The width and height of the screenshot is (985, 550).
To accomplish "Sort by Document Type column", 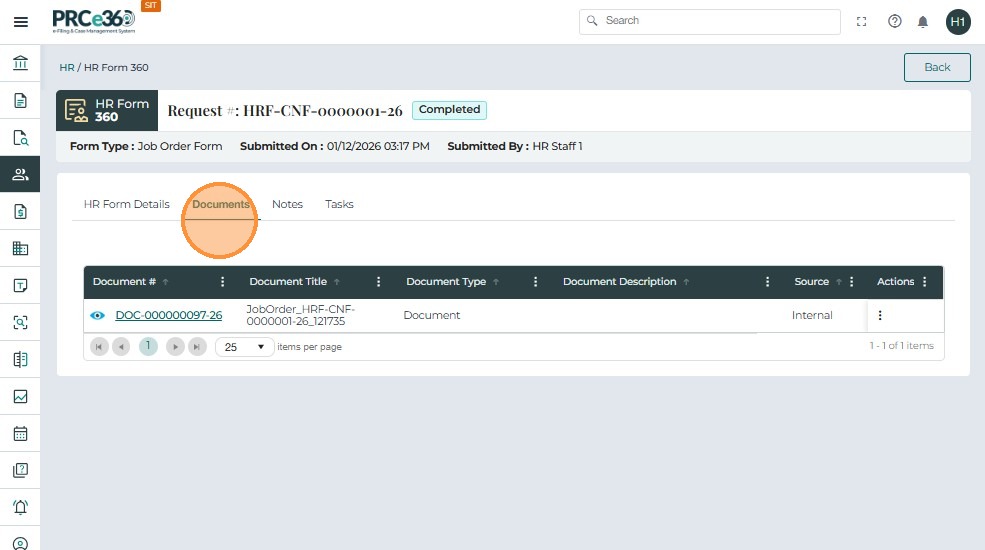I will coord(496,282).
